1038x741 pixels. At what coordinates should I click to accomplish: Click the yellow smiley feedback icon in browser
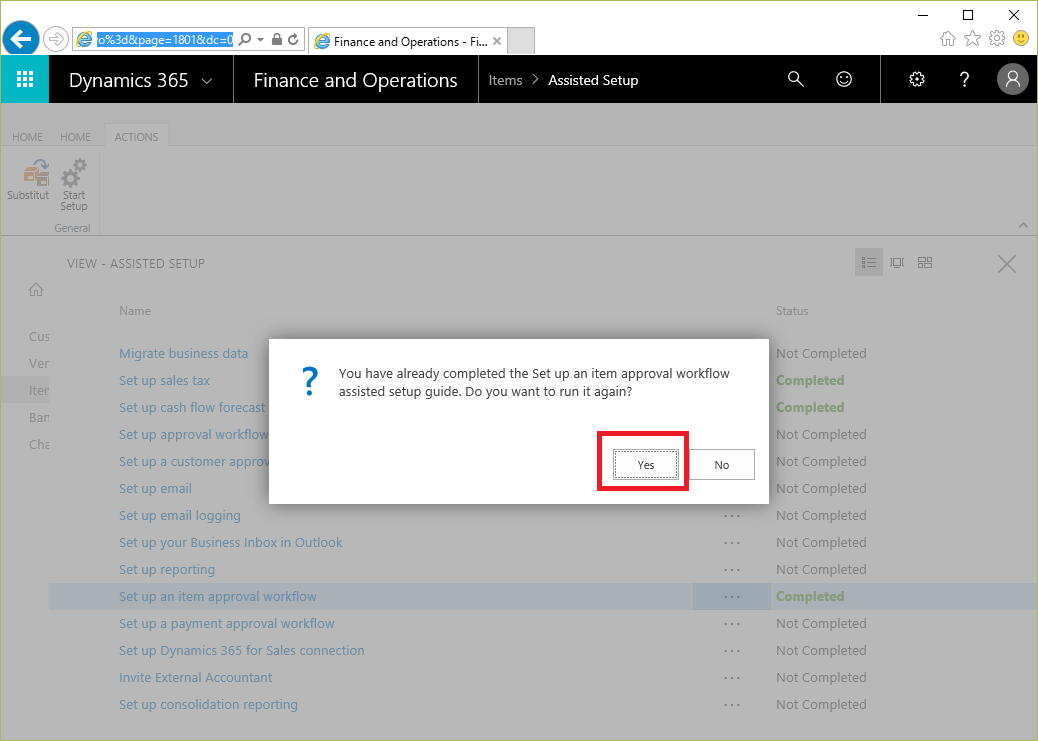[1021, 38]
